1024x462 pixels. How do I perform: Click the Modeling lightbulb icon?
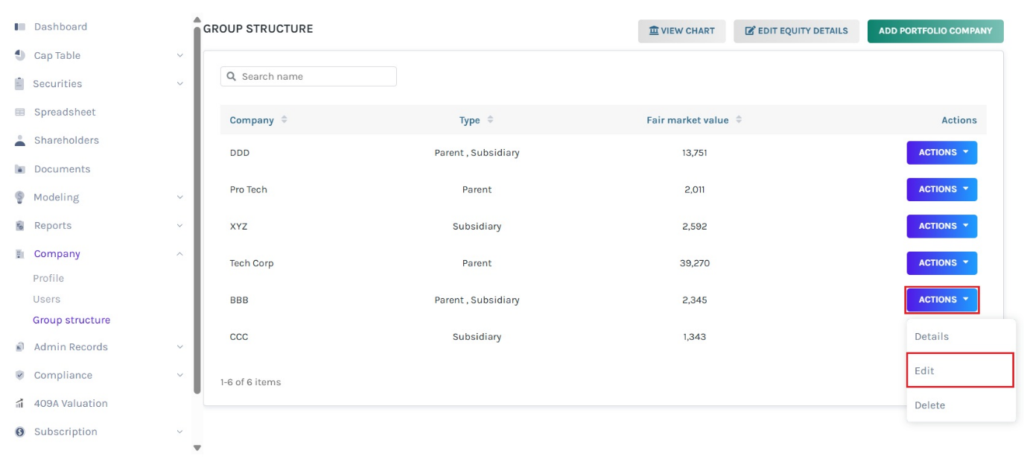[x=19, y=198]
